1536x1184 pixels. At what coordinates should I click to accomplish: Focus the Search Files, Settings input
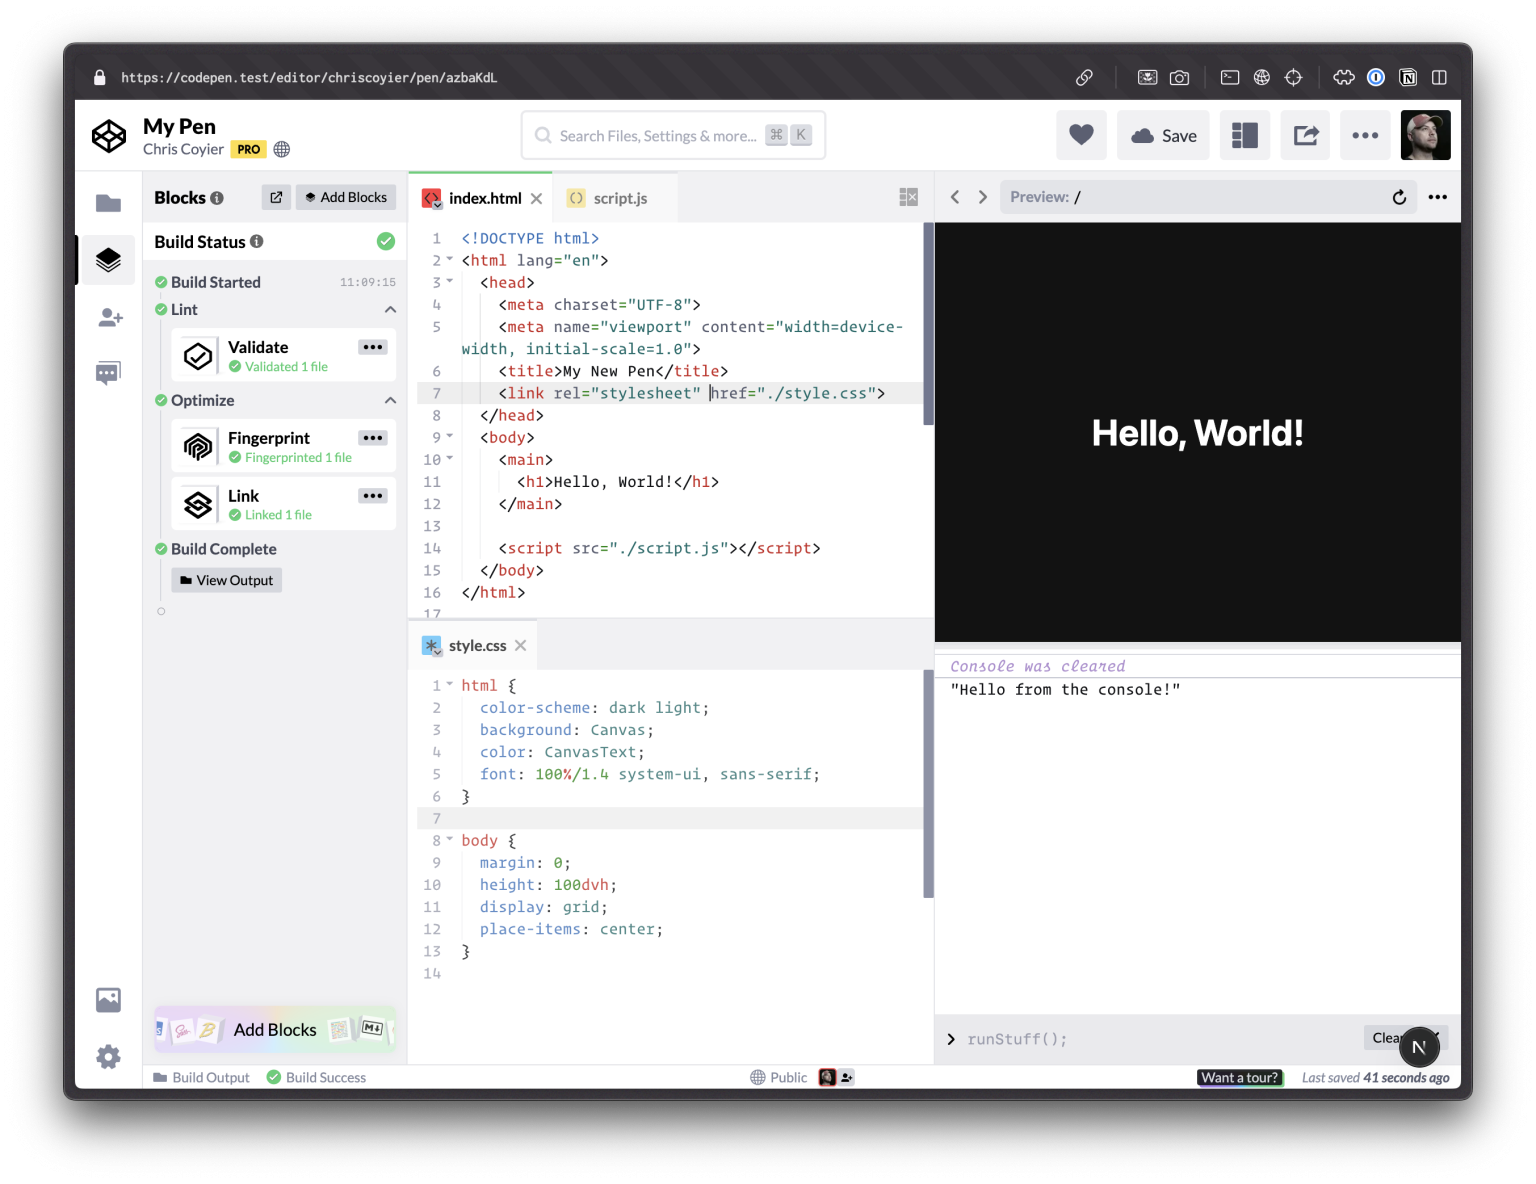[673, 135]
